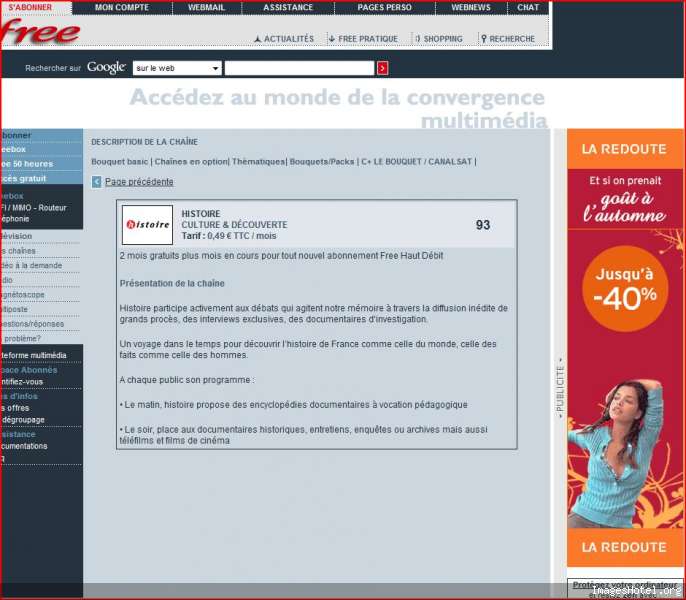This screenshot has width=686, height=600.
Task: Click the back arrow icon beside Page précédente
Action: pos(96,182)
